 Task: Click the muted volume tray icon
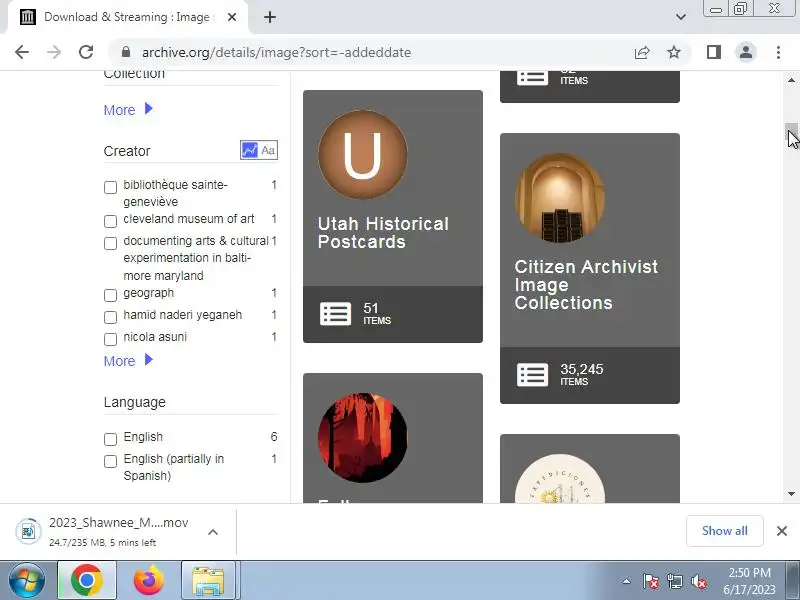pyautogui.click(x=698, y=581)
